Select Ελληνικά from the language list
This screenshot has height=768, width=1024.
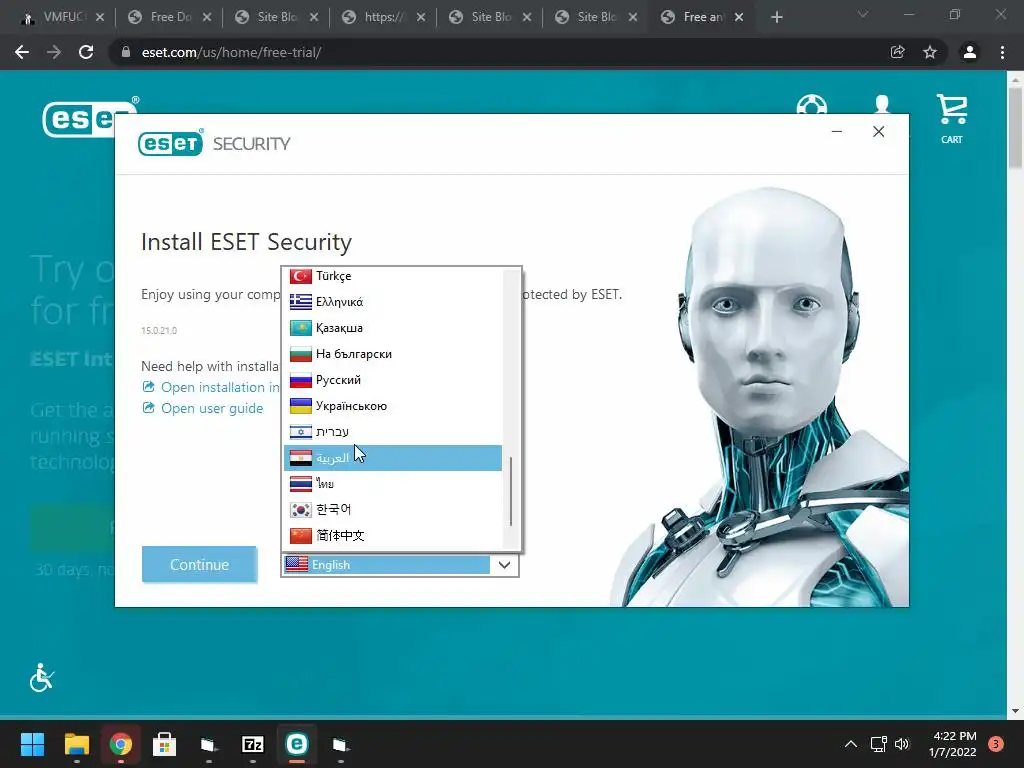392,302
